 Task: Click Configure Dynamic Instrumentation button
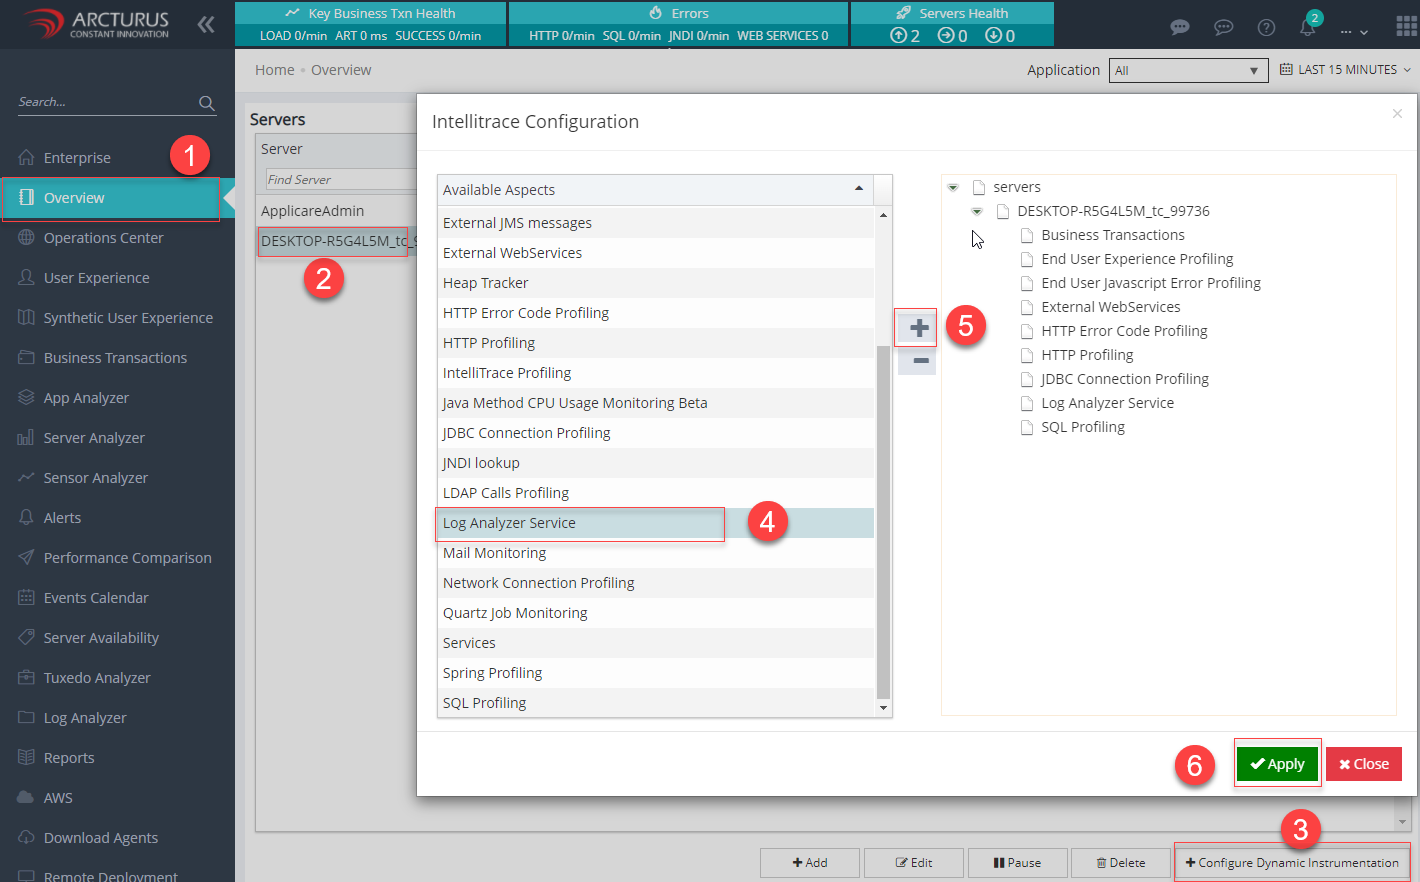(x=1291, y=863)
